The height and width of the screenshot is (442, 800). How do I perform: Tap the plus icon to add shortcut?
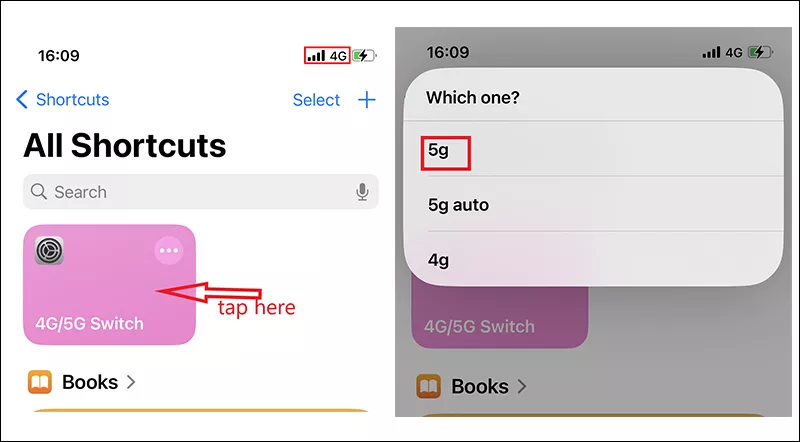click(x=367, y=100)
